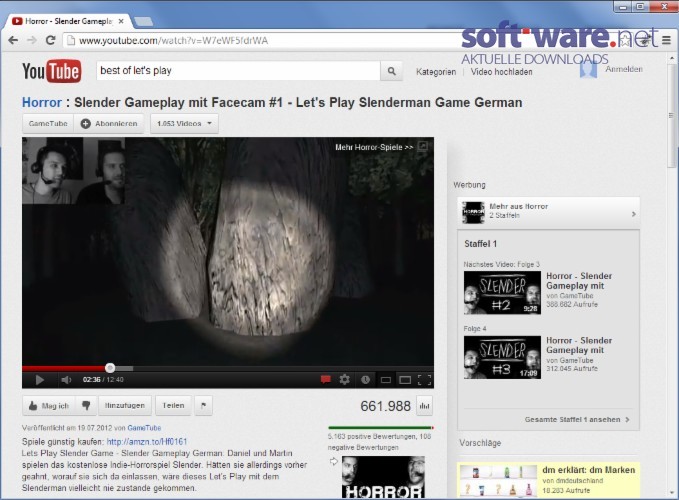Click the browser forward arrow
The width and height of the screenshot is (679, 500).
point(32,40)
